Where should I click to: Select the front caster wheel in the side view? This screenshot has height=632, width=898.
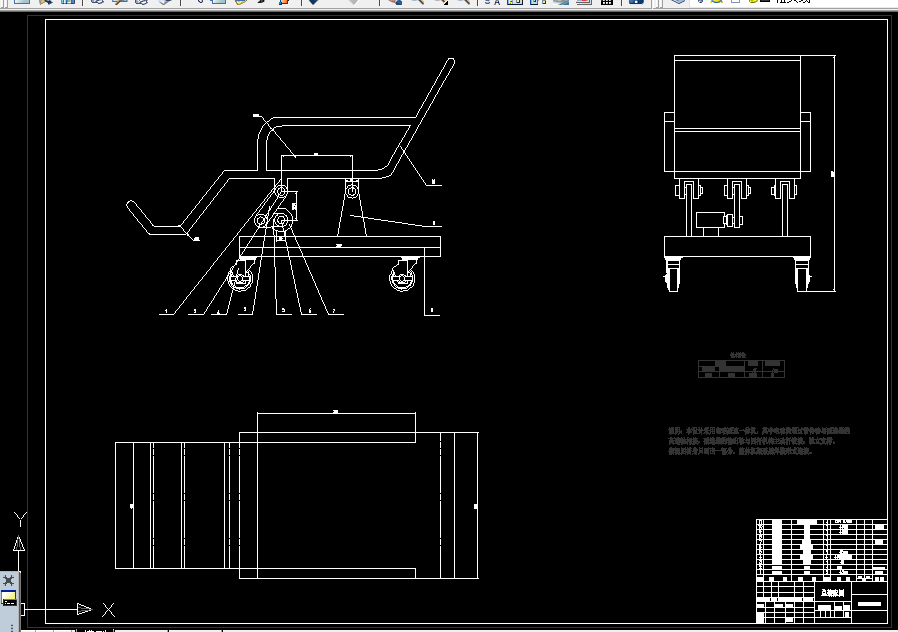coord(241,278)
